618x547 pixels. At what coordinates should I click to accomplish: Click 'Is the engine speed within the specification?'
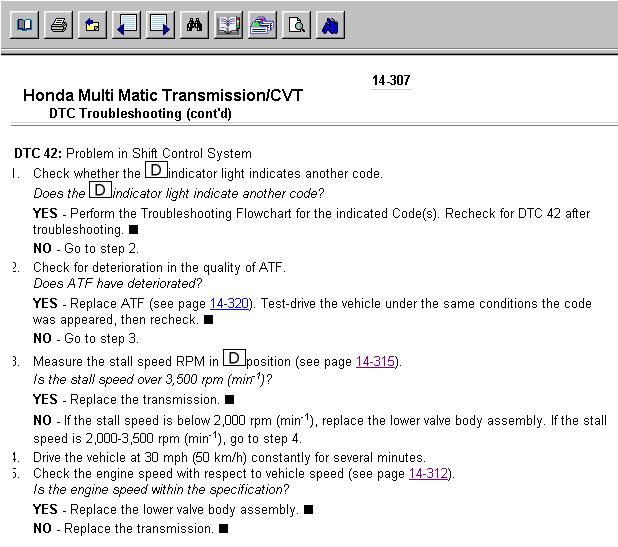point(161,489)
